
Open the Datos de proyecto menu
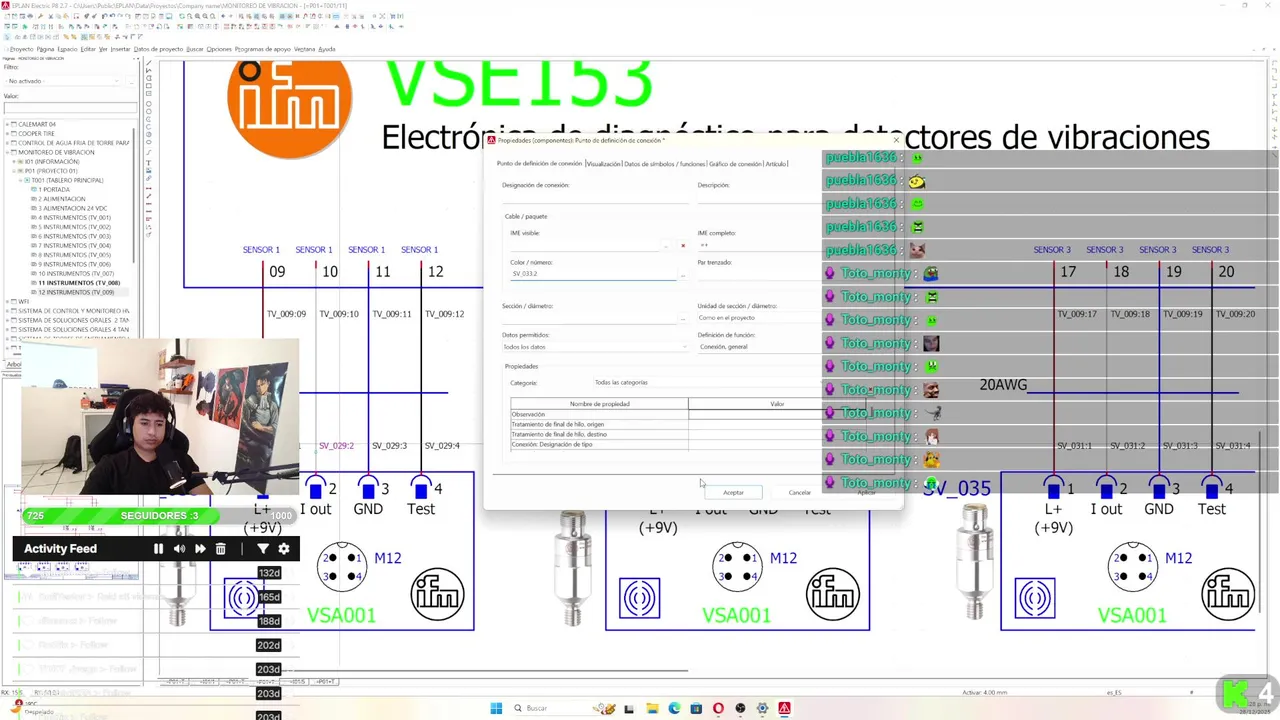[158, 49]
